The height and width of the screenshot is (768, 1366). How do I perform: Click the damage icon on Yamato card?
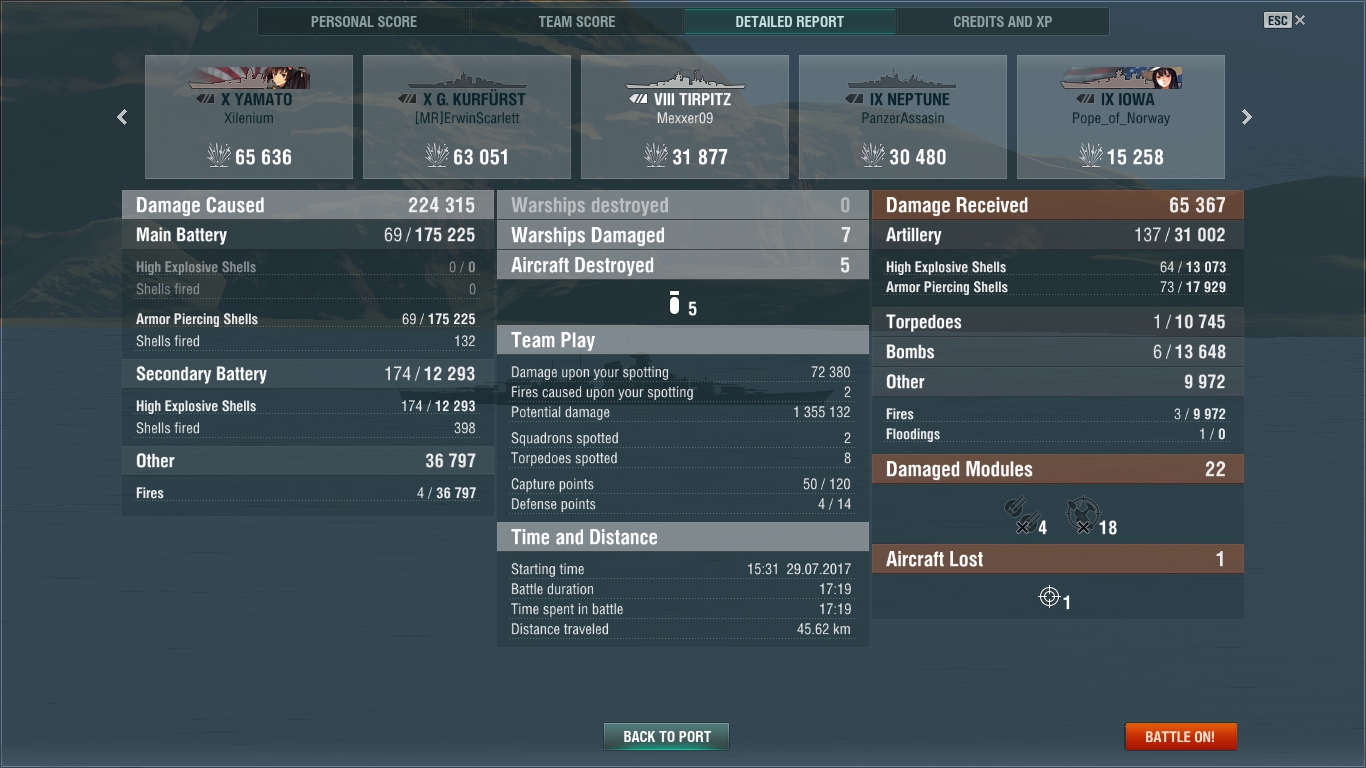pyautogui.click(x=218, y=155)
